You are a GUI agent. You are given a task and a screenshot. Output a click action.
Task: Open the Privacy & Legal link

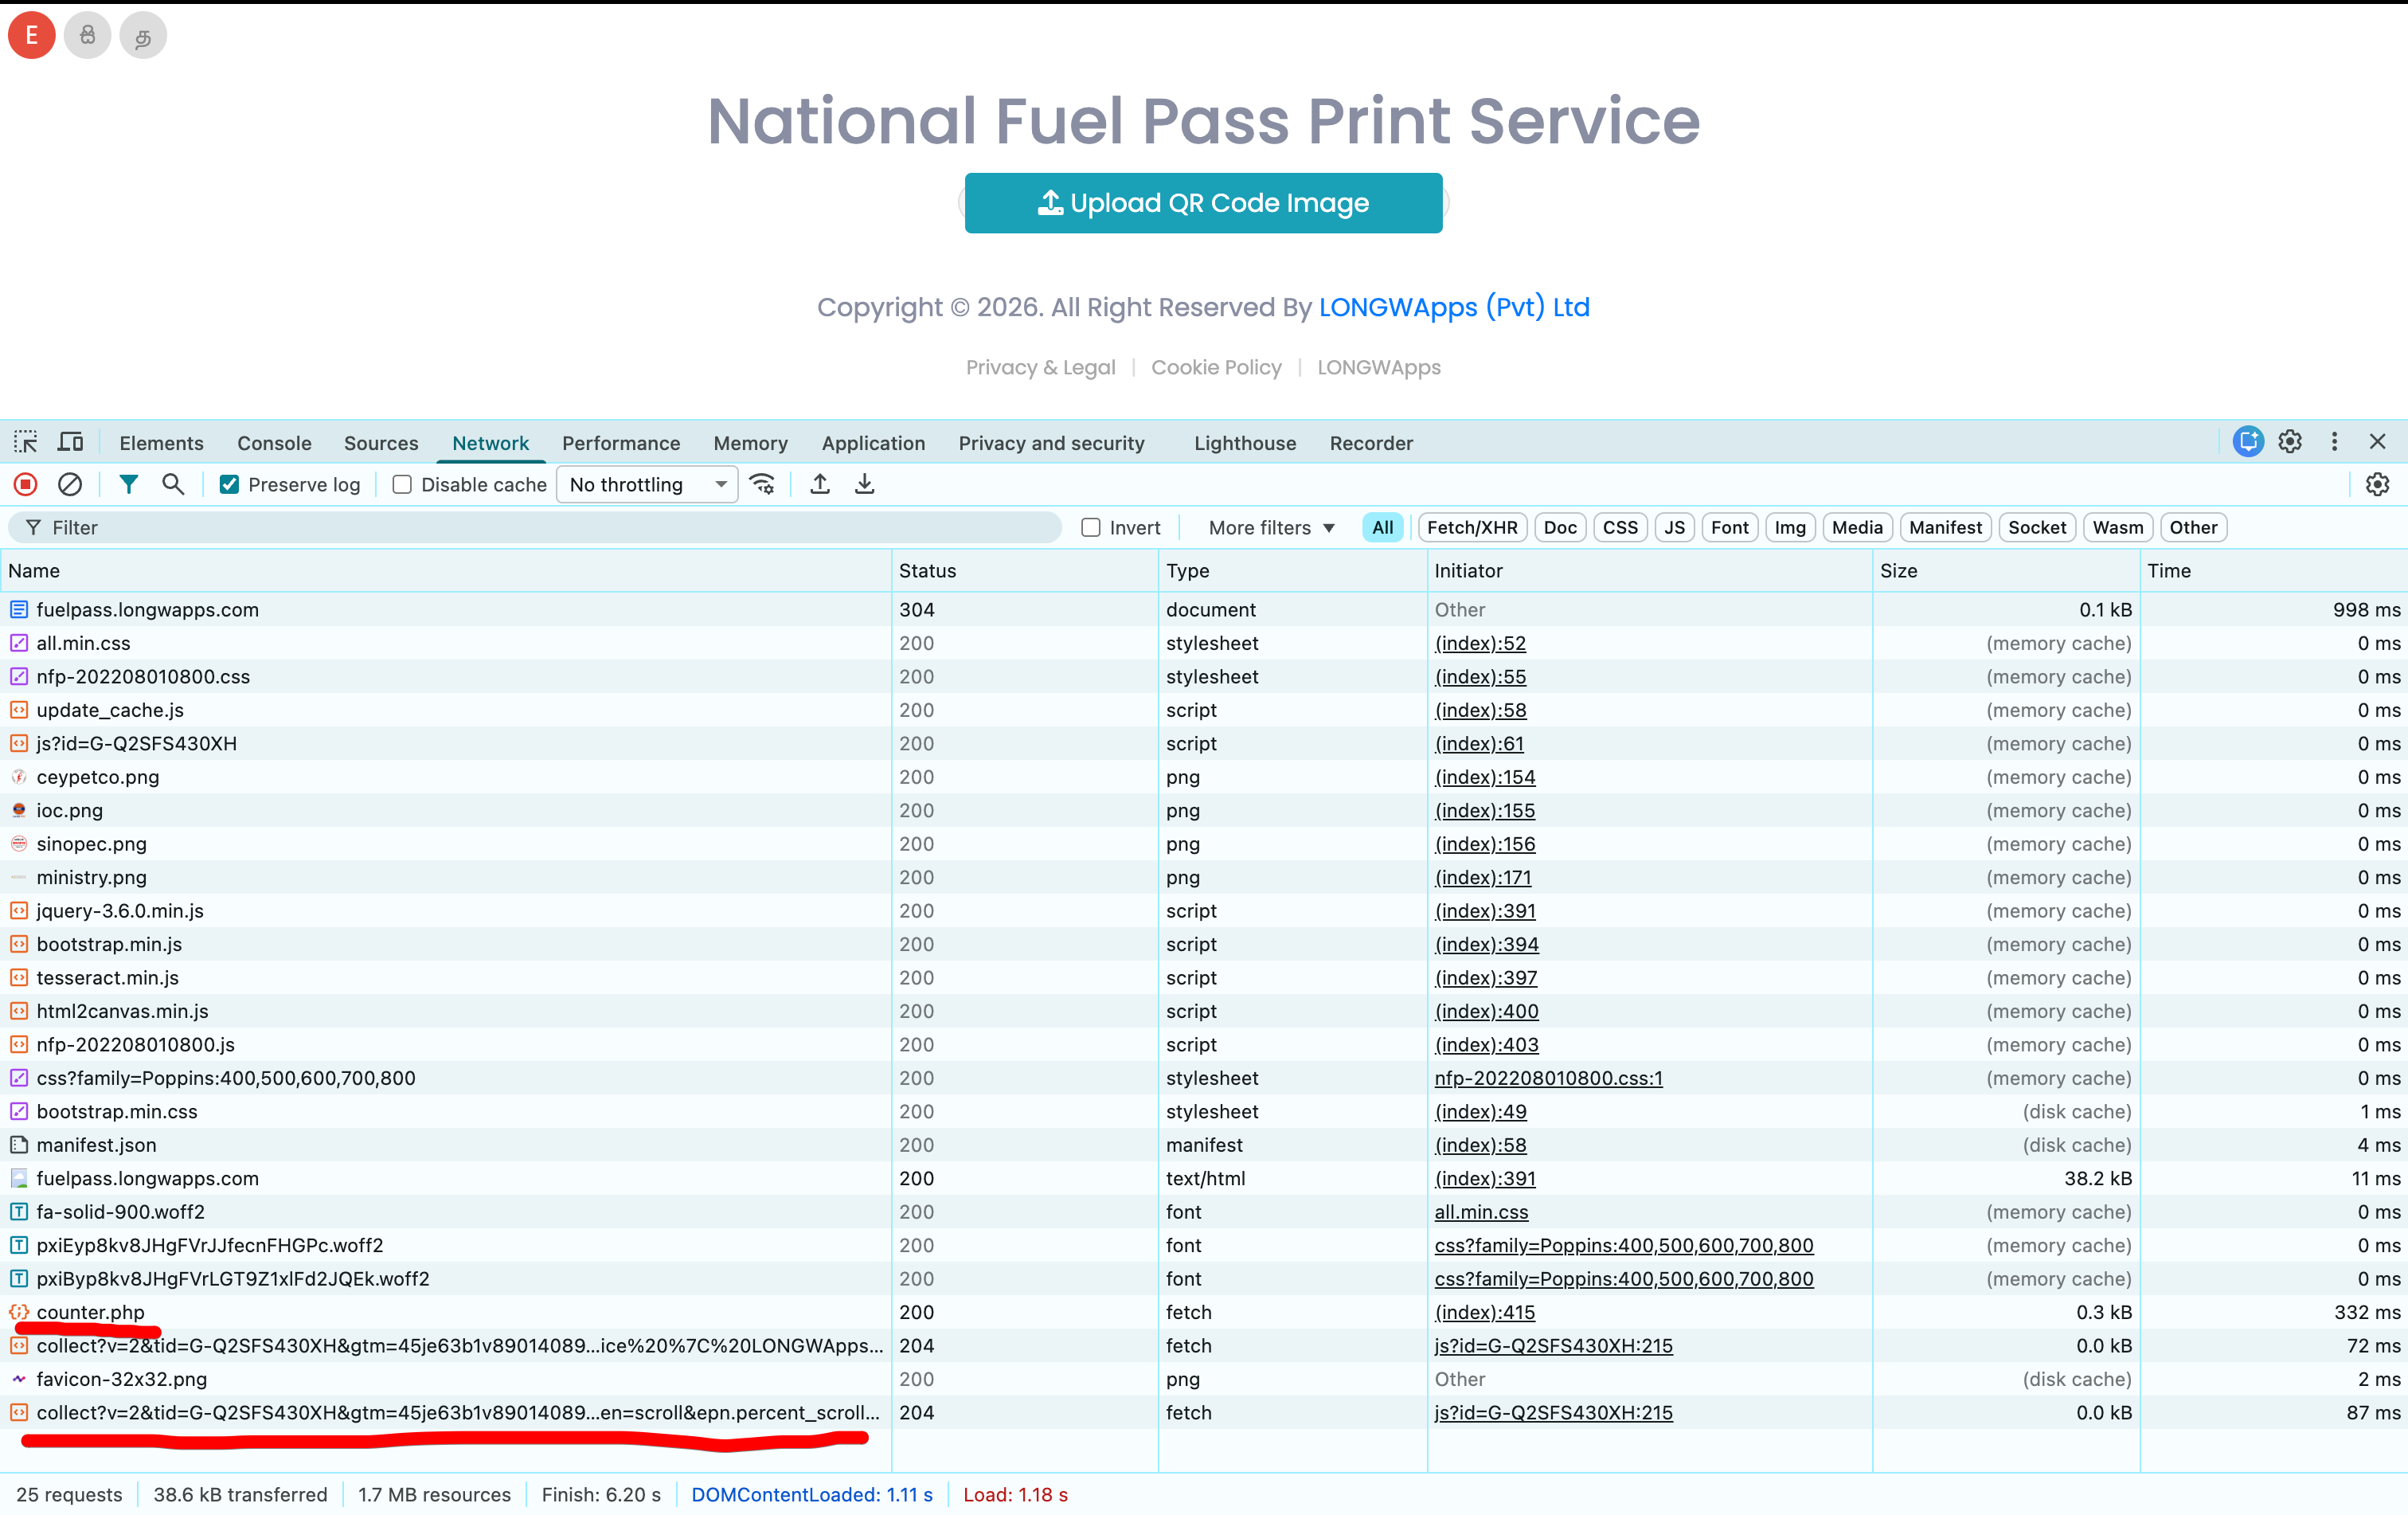pyautogui.click(x=1040, y=367)
